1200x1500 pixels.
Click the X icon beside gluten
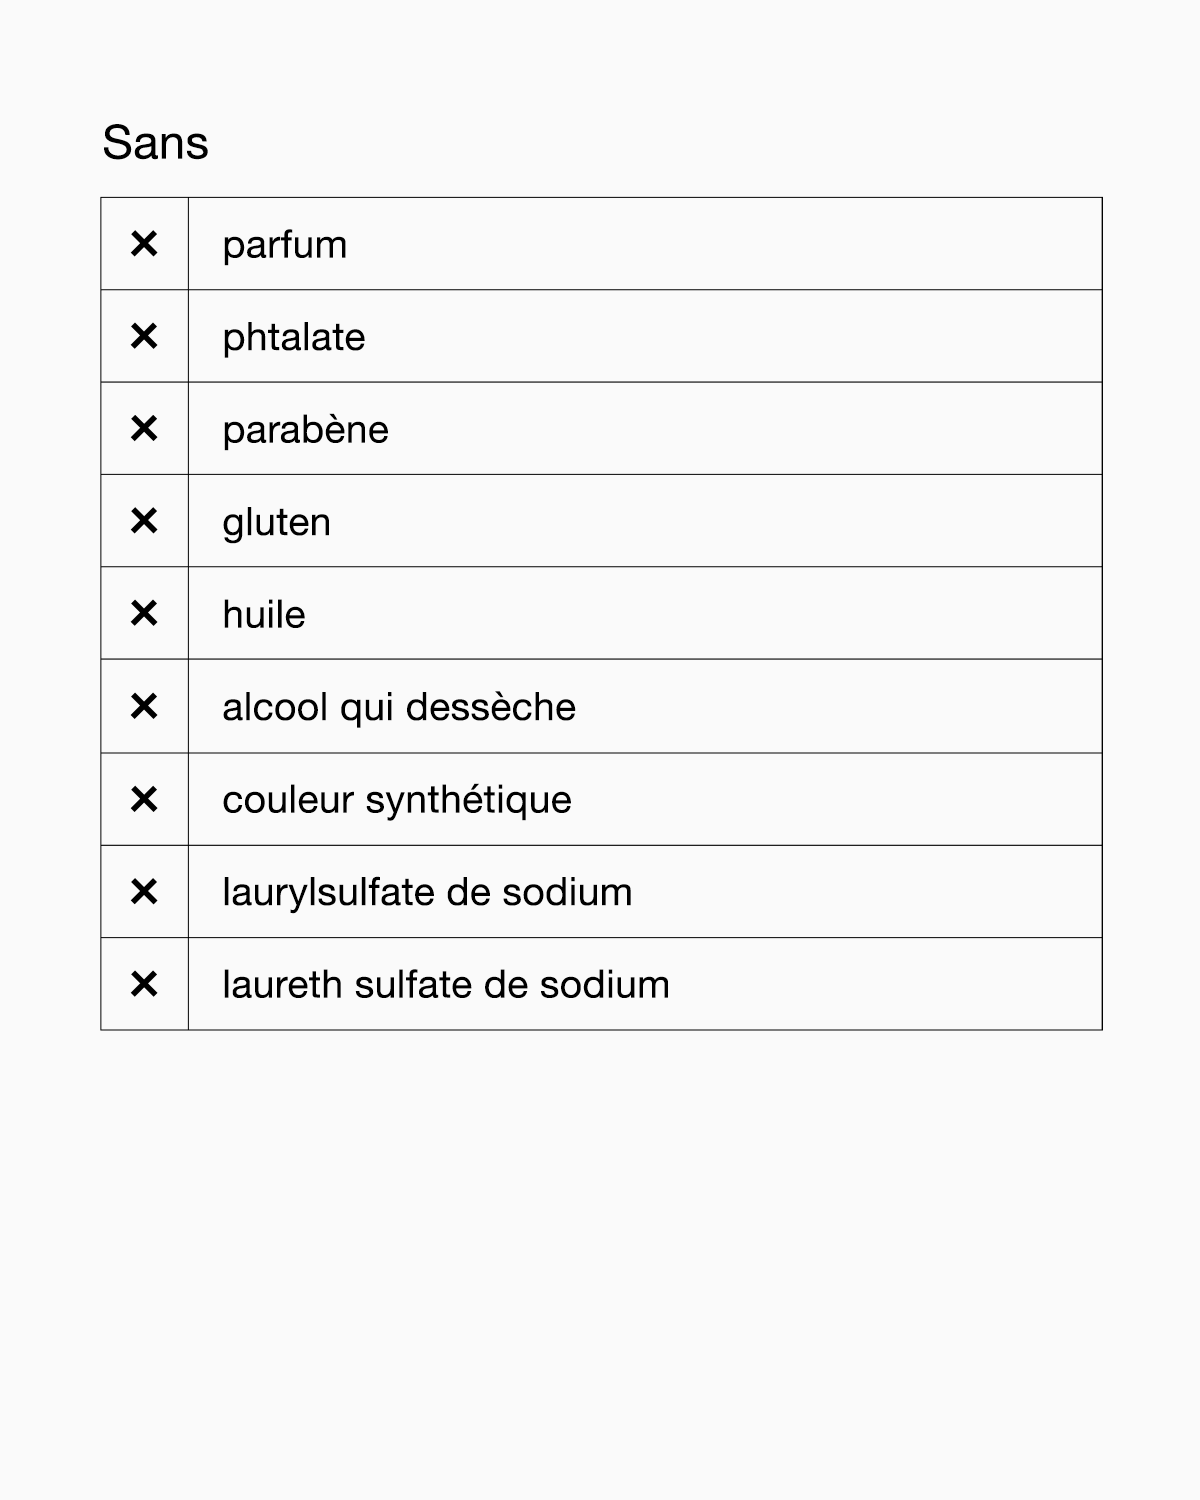(144, 521)
